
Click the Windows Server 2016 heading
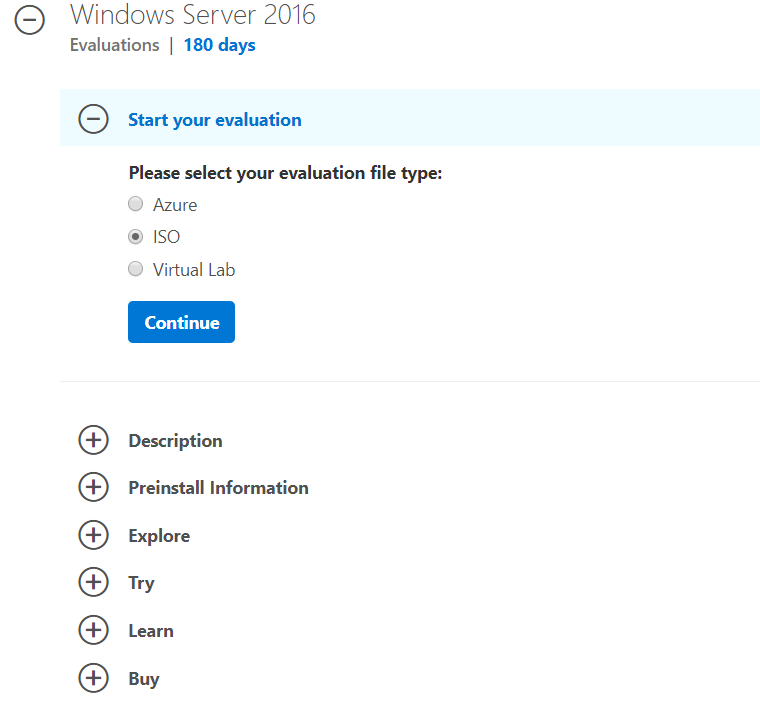point(193,15)
